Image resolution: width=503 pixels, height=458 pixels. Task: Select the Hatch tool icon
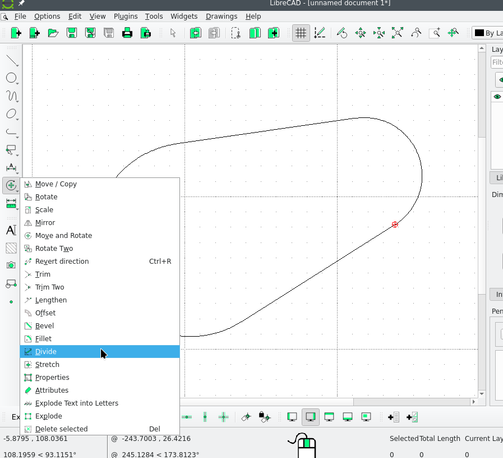pyautogui.click(x=11, y=248)
